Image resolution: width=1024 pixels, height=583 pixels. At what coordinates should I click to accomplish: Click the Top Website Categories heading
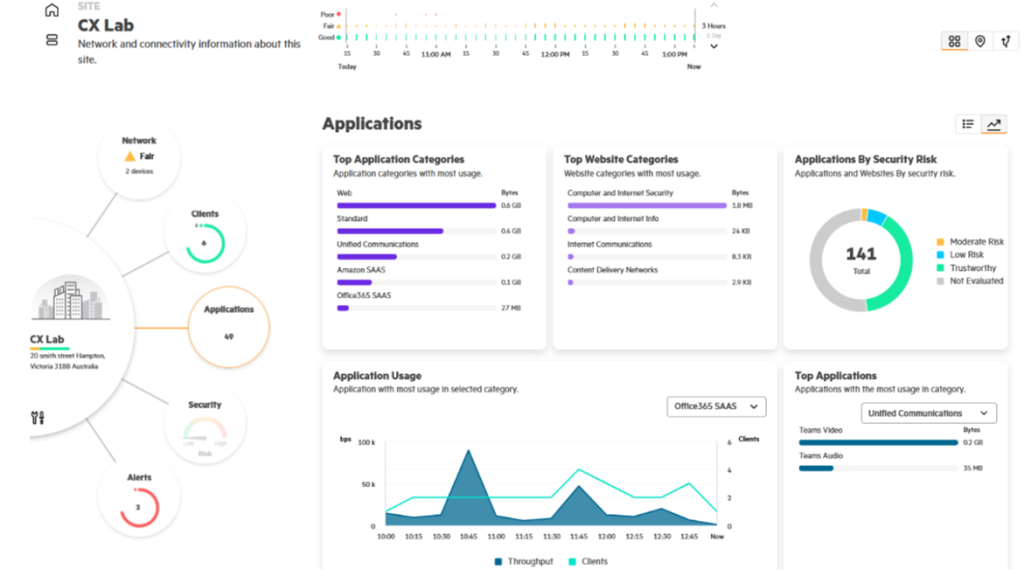(x=621, y=159)
